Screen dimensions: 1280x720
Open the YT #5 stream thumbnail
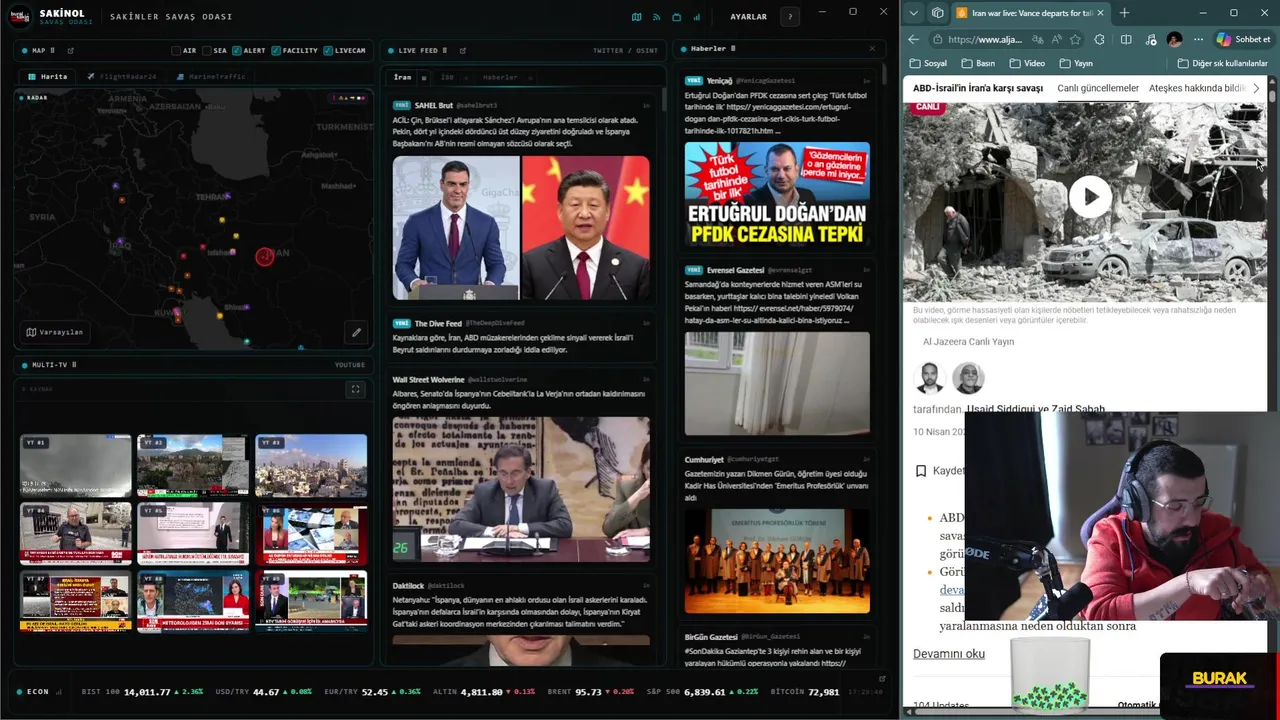pyautogui.click(x=192, y=533)
